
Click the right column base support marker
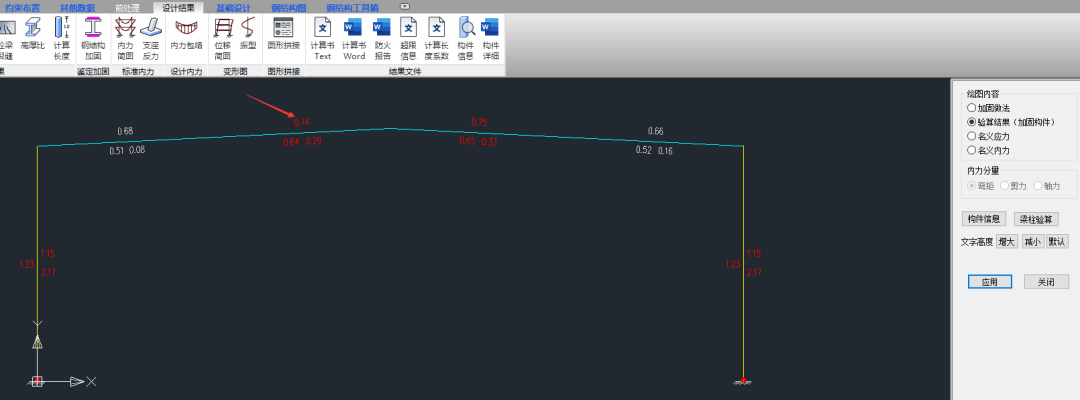(742, 381)
